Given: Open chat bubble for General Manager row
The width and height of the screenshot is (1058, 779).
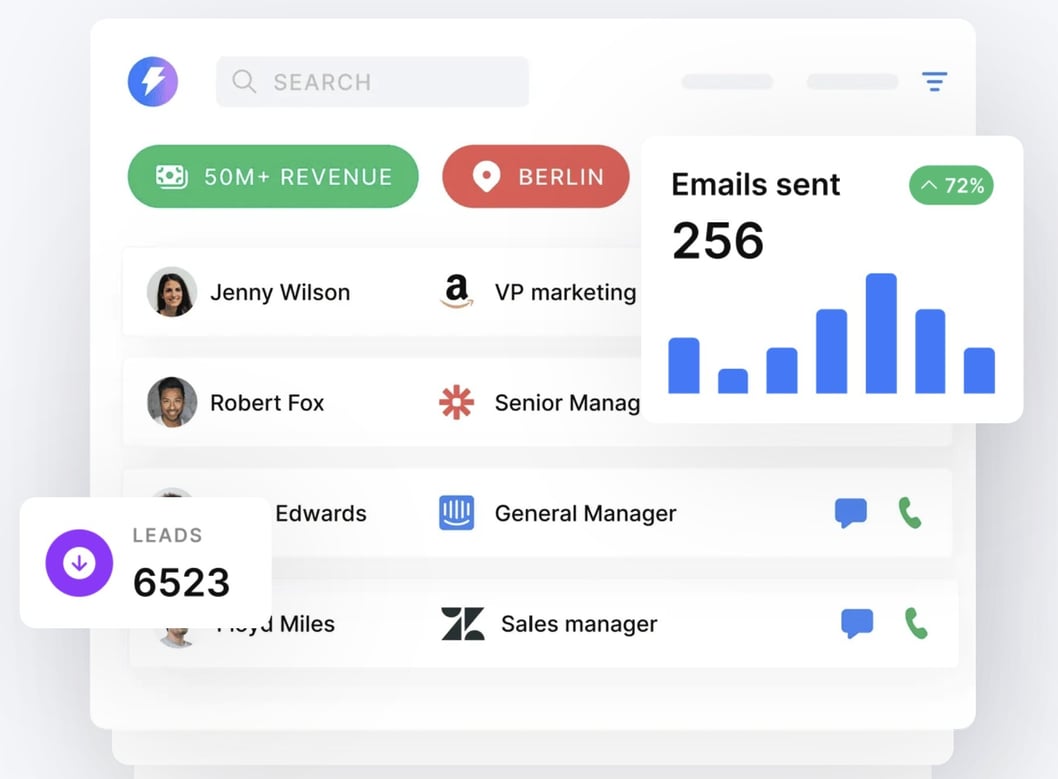Looking at the screenshot, I should click(x=851, y=513).
